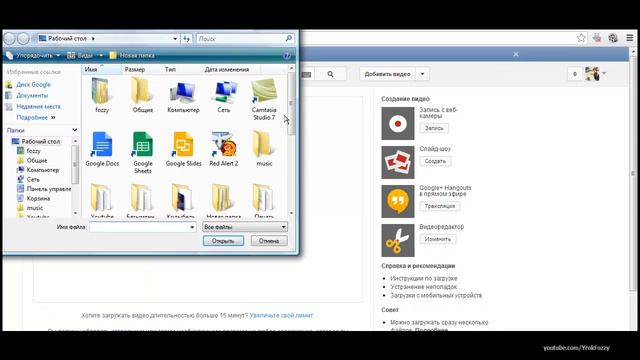Open the Упорядочить menu
This screenshot has width=640, height=360.
click(33, 55)
